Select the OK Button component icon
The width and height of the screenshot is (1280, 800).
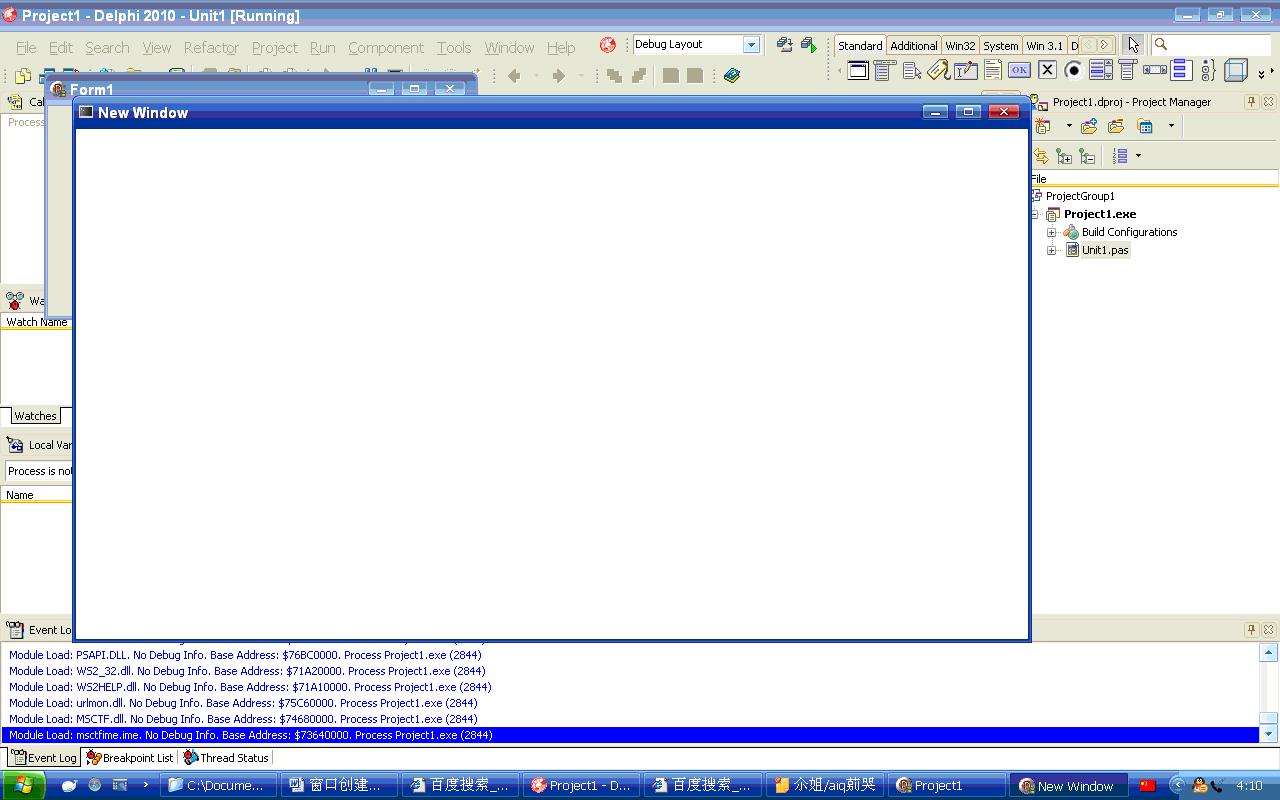[x=1019, y=70]
